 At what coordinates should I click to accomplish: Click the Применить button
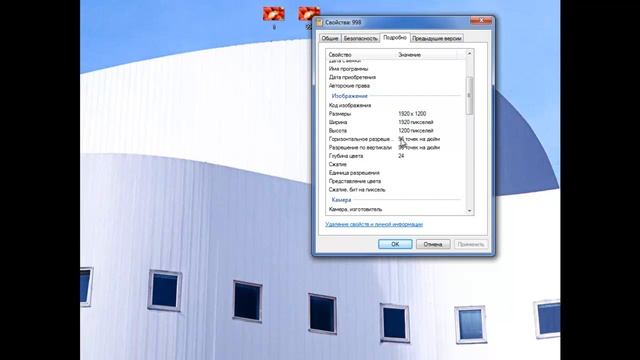pos(471,244)
